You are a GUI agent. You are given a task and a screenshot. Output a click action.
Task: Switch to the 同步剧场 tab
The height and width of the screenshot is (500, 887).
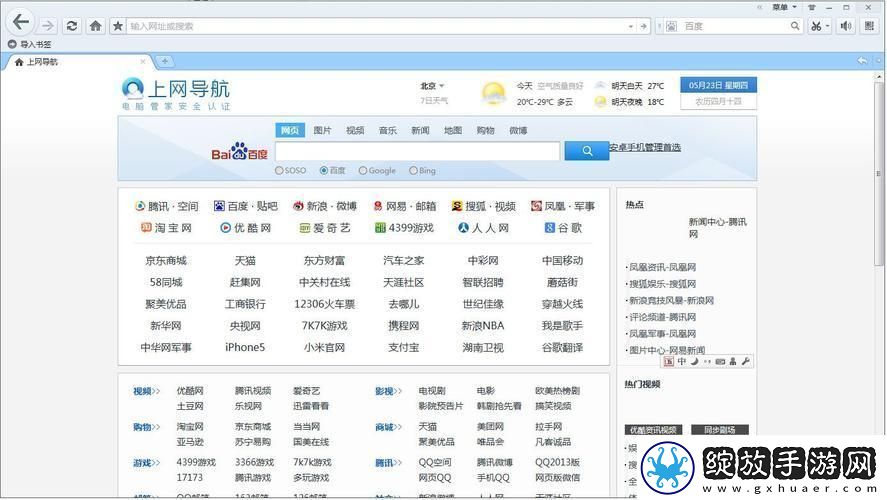(x=720, y=430)
